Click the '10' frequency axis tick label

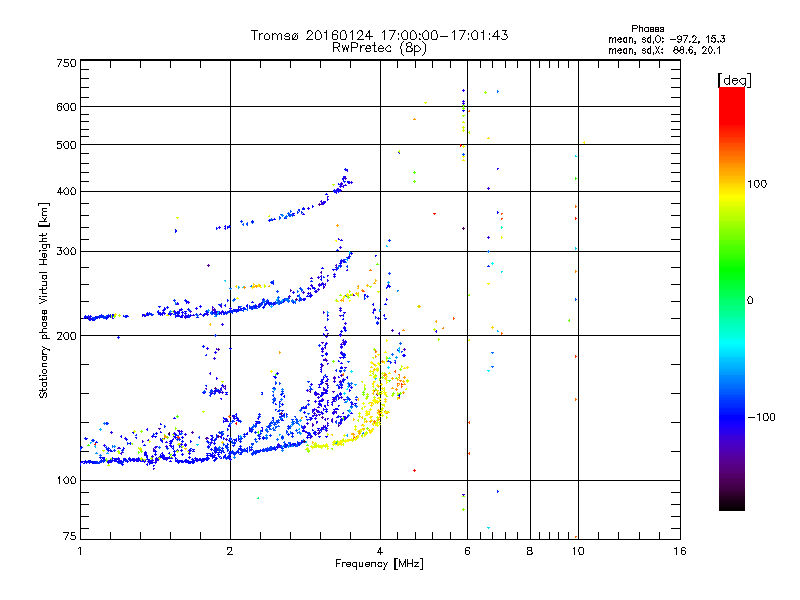[x=578, y=551]
